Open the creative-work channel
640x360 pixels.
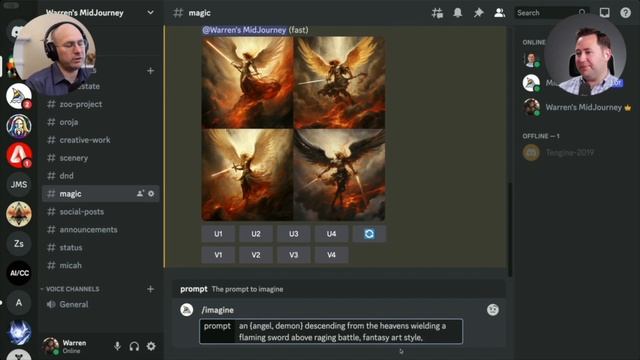coord(100,140)
